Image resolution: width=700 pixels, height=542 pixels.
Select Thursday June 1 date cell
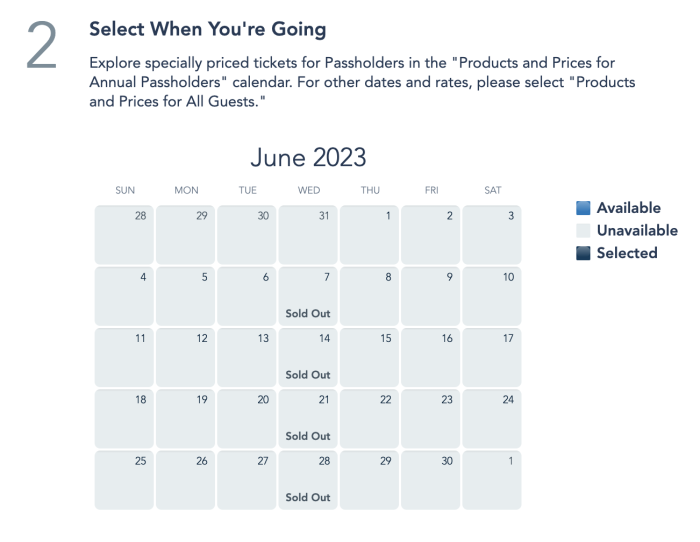point(369,235)
